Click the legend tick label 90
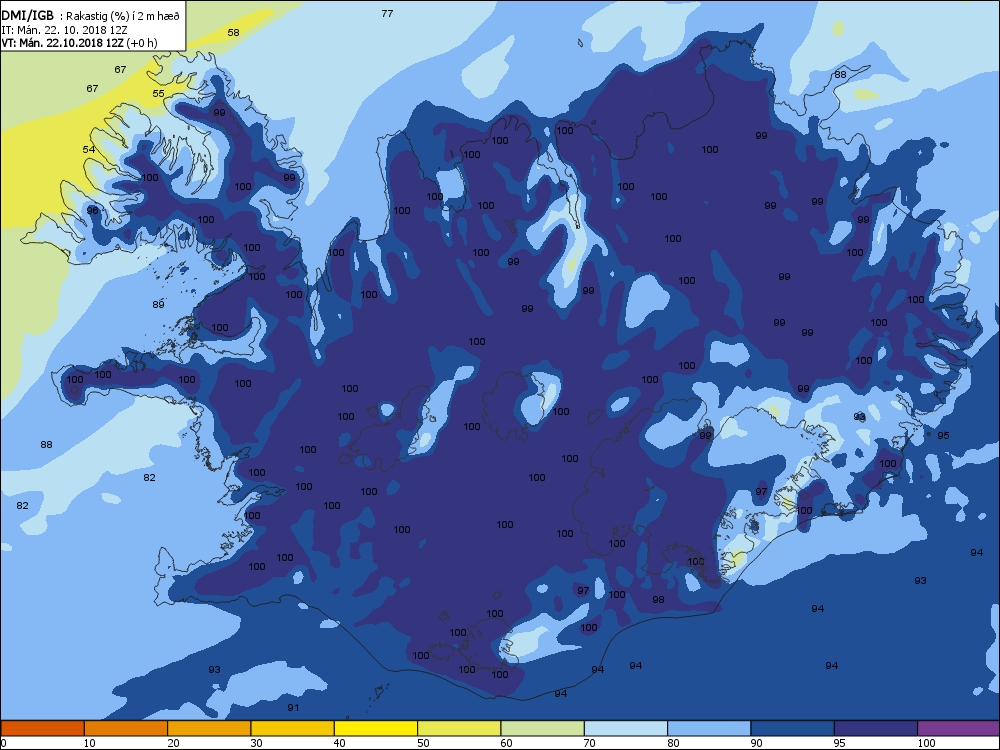The width and height of the screenshot is (1000, 750). (756, 743)
